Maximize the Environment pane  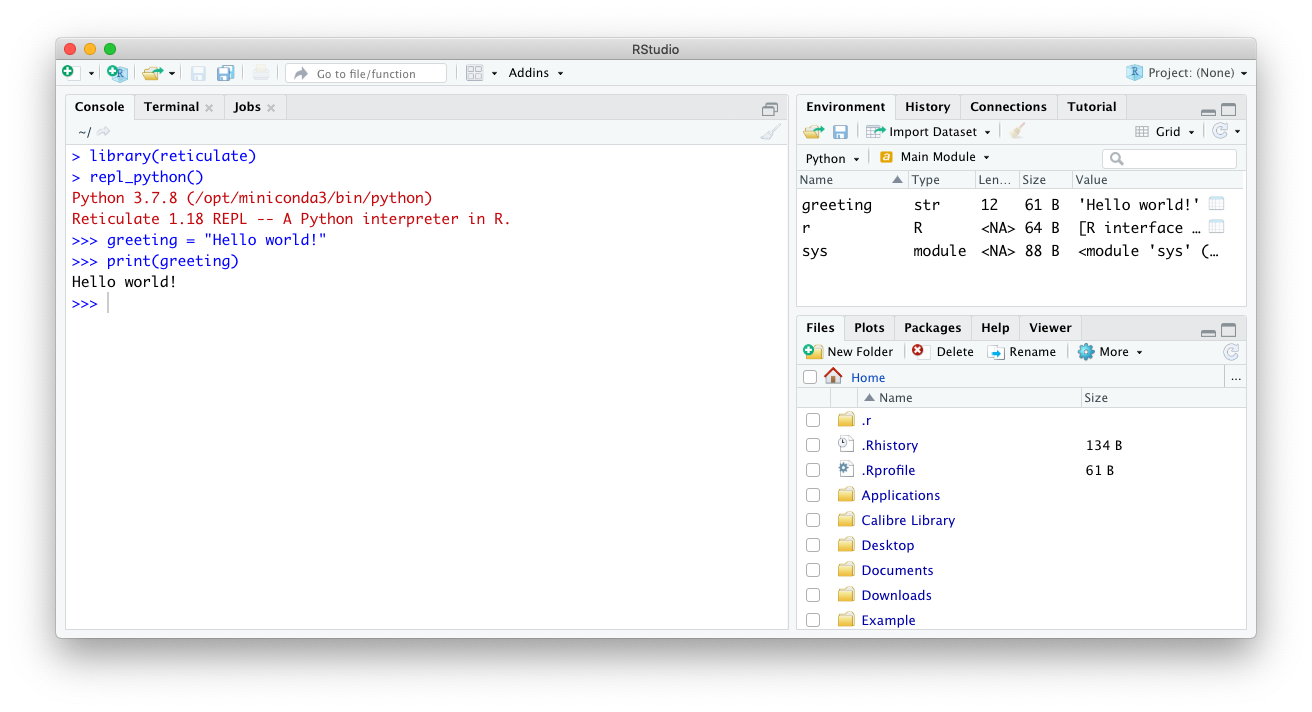1229,109
